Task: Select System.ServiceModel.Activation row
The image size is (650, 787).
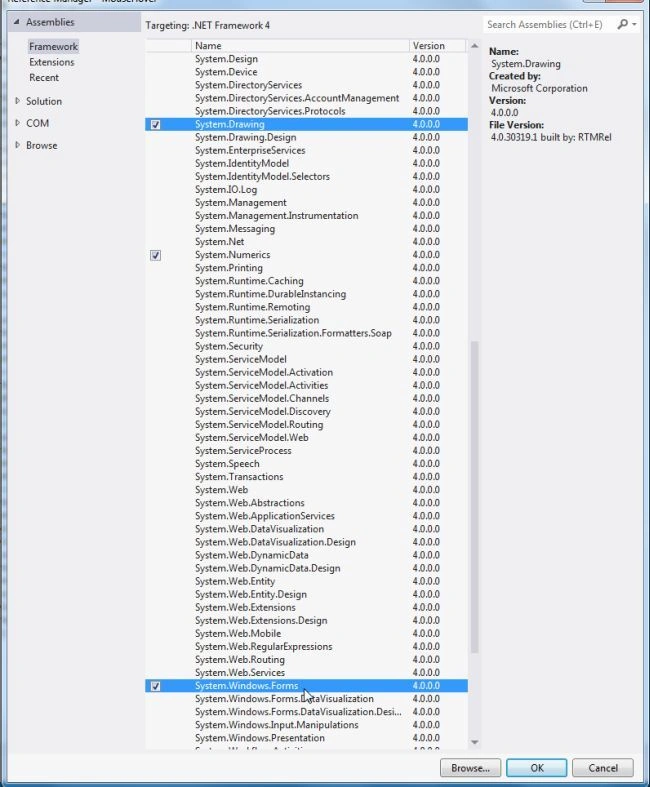Action: coord(306,372)
